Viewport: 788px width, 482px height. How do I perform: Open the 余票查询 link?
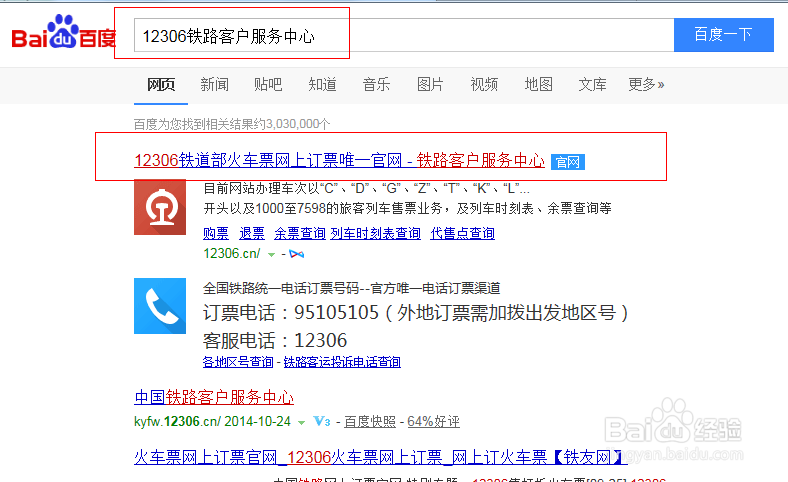tap(300, 233)
